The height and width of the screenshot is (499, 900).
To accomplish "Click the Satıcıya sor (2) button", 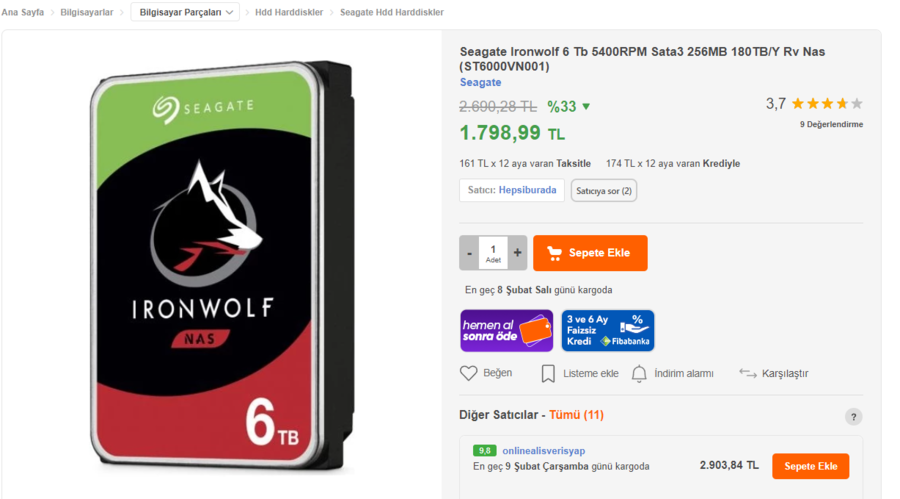I will [604, 190].
